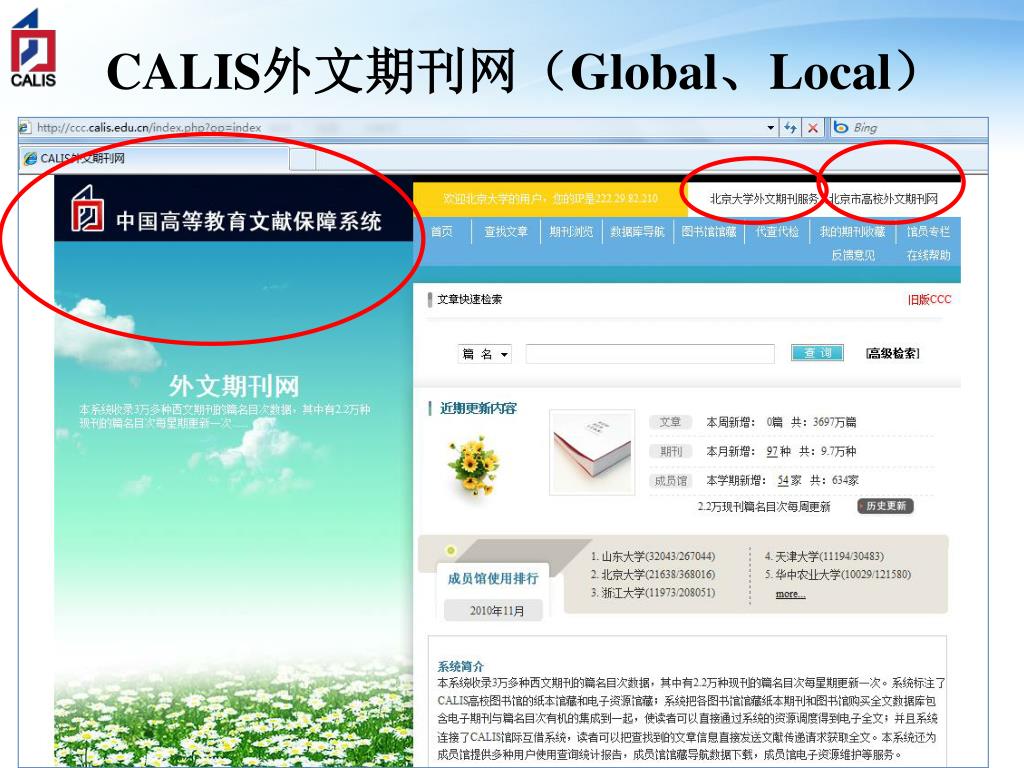Click the red 旧版CCC link
Viewport: 1024px width, 768px height.
pyautogui.click(x=929, y=299)
